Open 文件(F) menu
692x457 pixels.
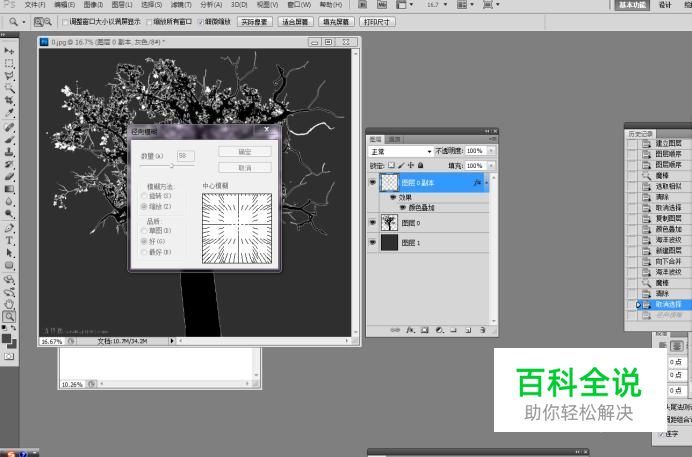pos(34,5)
